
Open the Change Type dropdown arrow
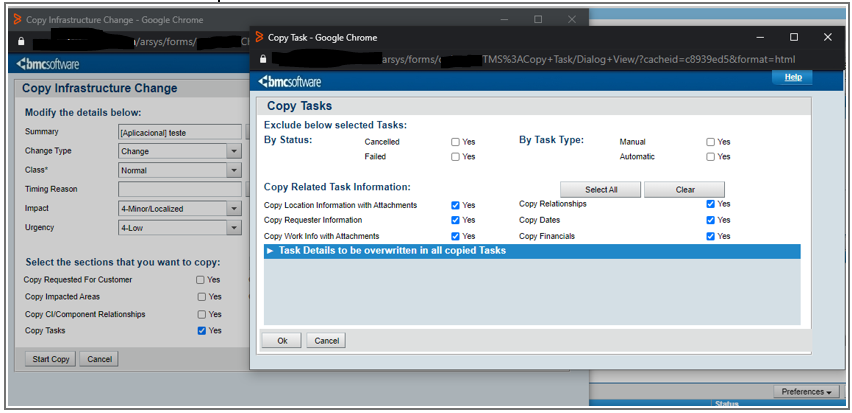coord(234,151)
